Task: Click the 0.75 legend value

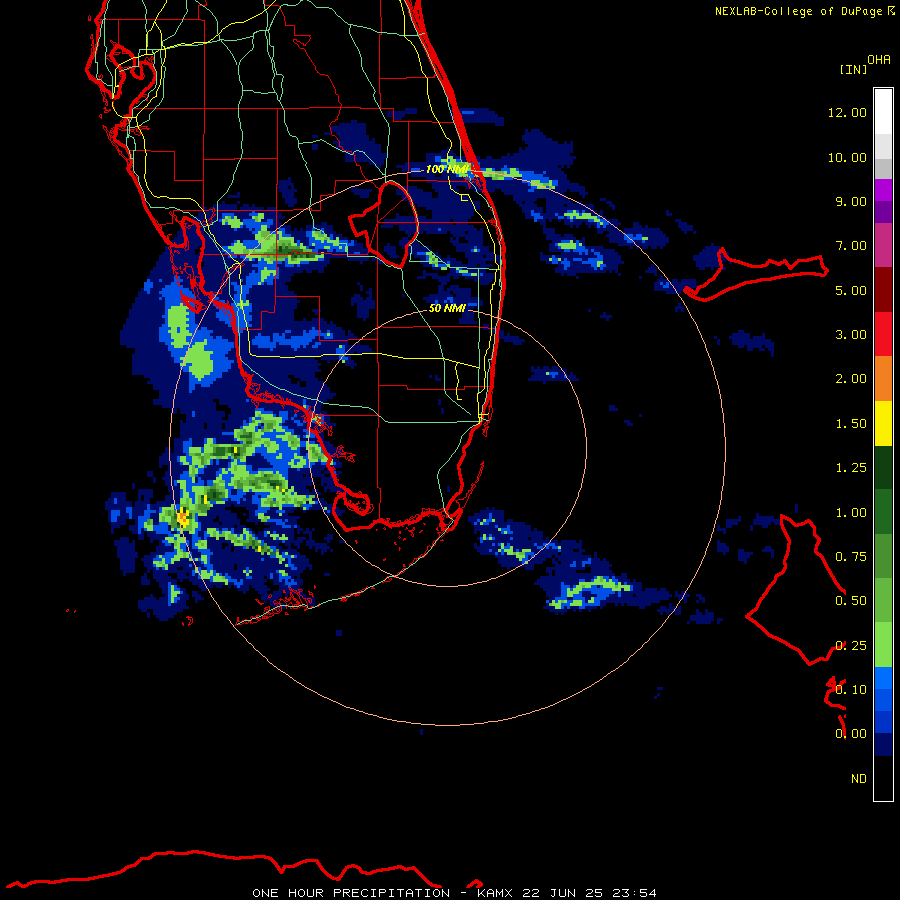Action: pos(851,557)
